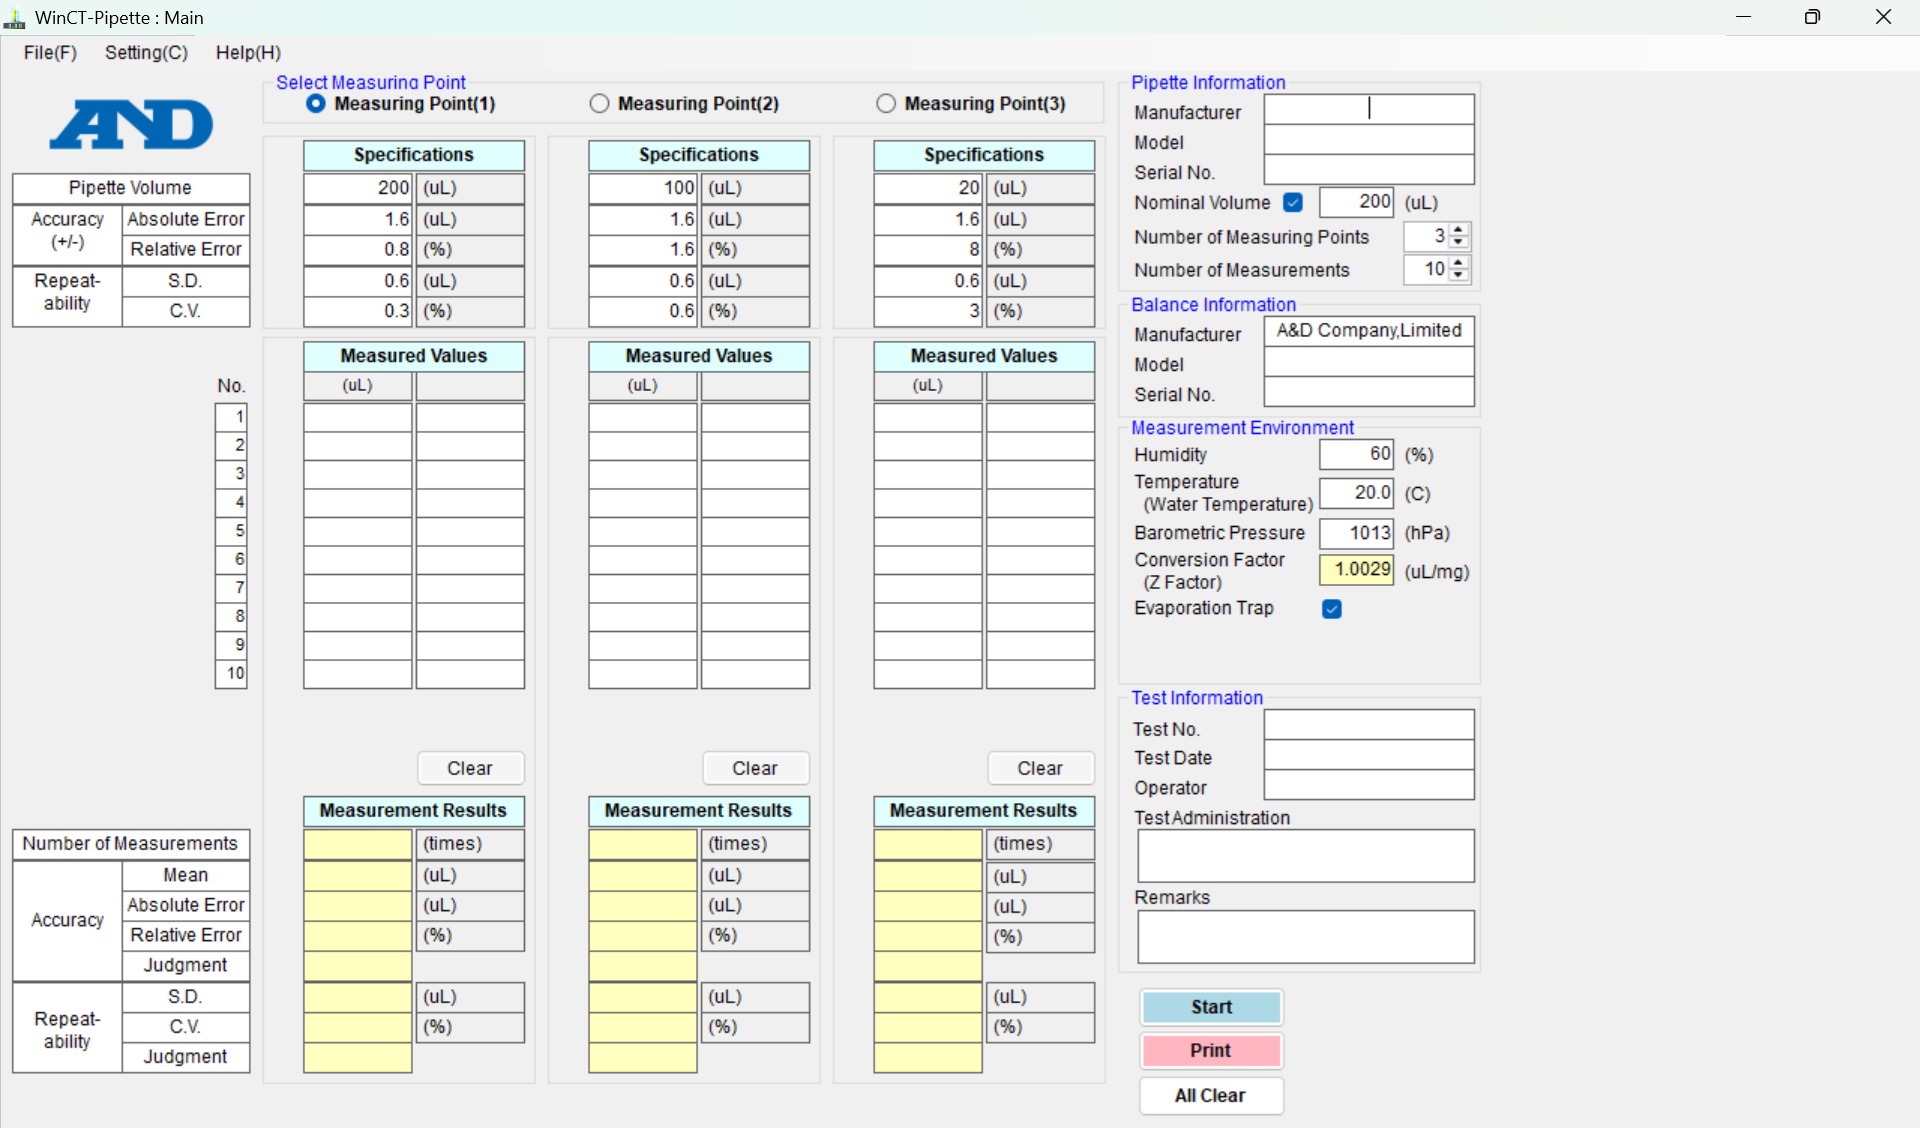Select Measuring Point(2) radio button
Screen dimensions: 1920x1128
[x=600, y=104]
